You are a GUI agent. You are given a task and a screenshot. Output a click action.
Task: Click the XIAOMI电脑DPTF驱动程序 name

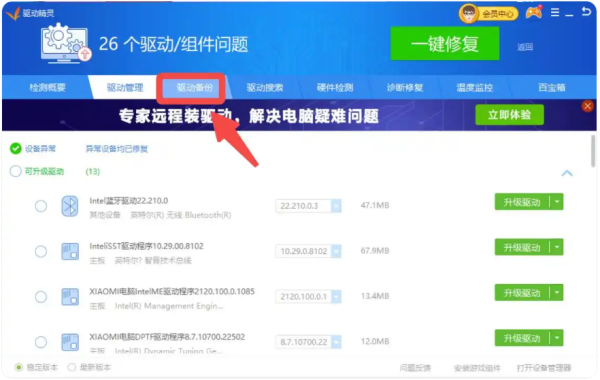click(x=167, y=337)
